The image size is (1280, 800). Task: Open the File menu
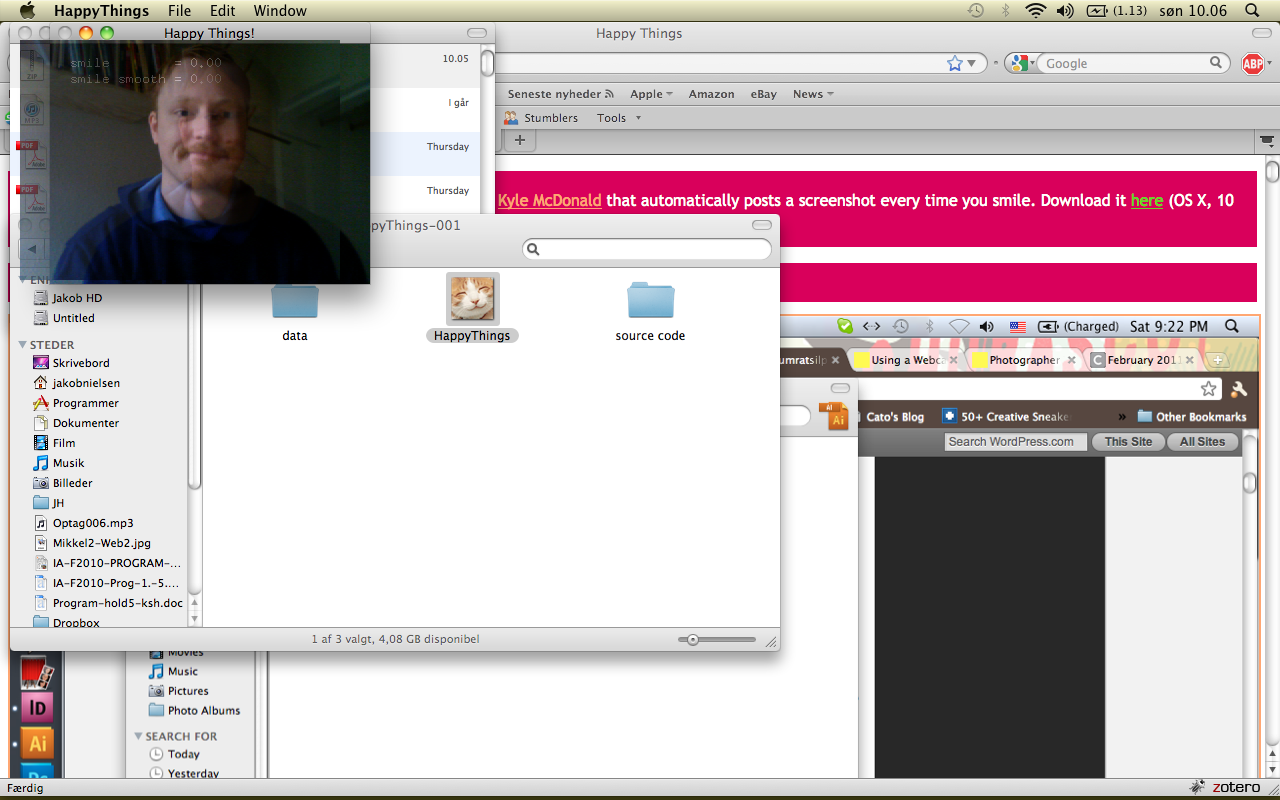coord(179,11)
